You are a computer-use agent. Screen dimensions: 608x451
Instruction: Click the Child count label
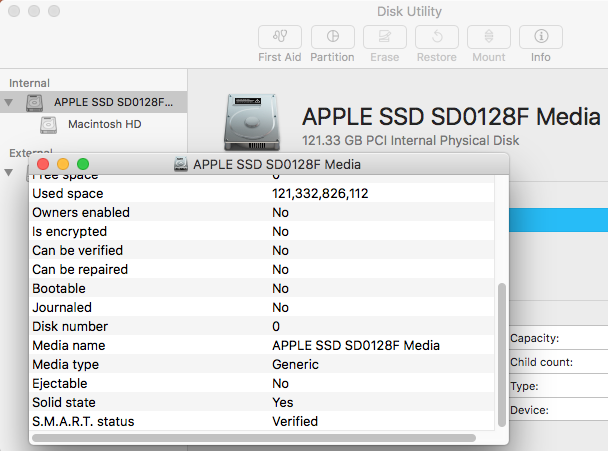click(x=542, y=362)
